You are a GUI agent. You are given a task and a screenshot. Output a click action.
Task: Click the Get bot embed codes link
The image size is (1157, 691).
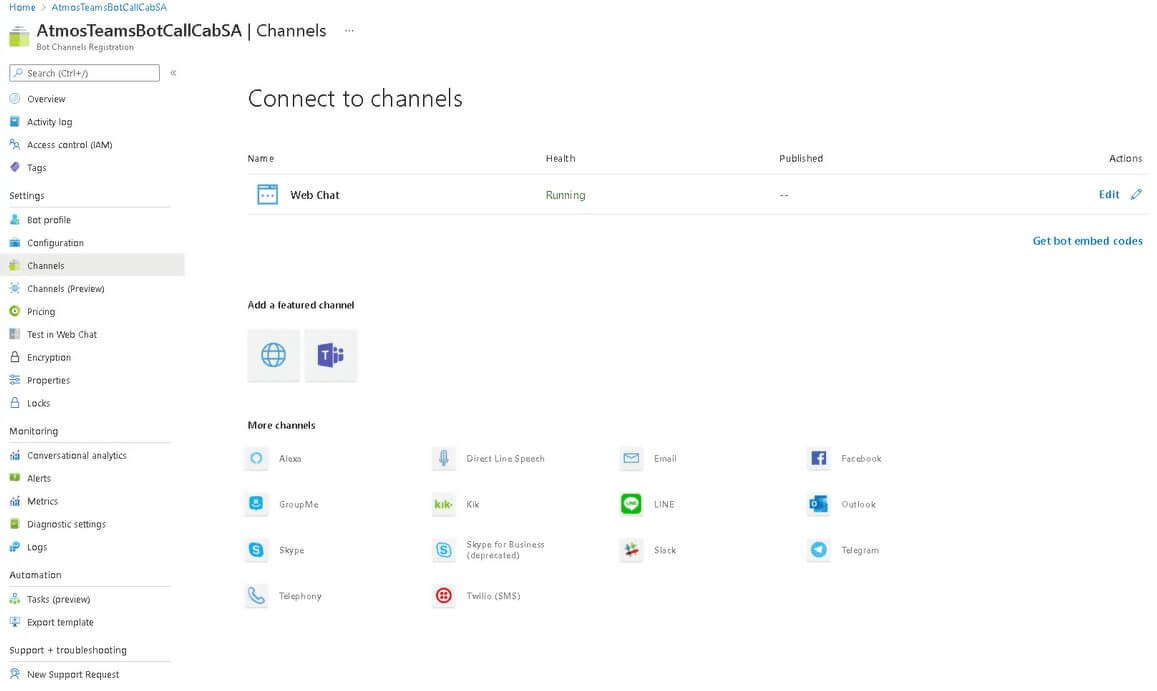[x=1087, y=241]
